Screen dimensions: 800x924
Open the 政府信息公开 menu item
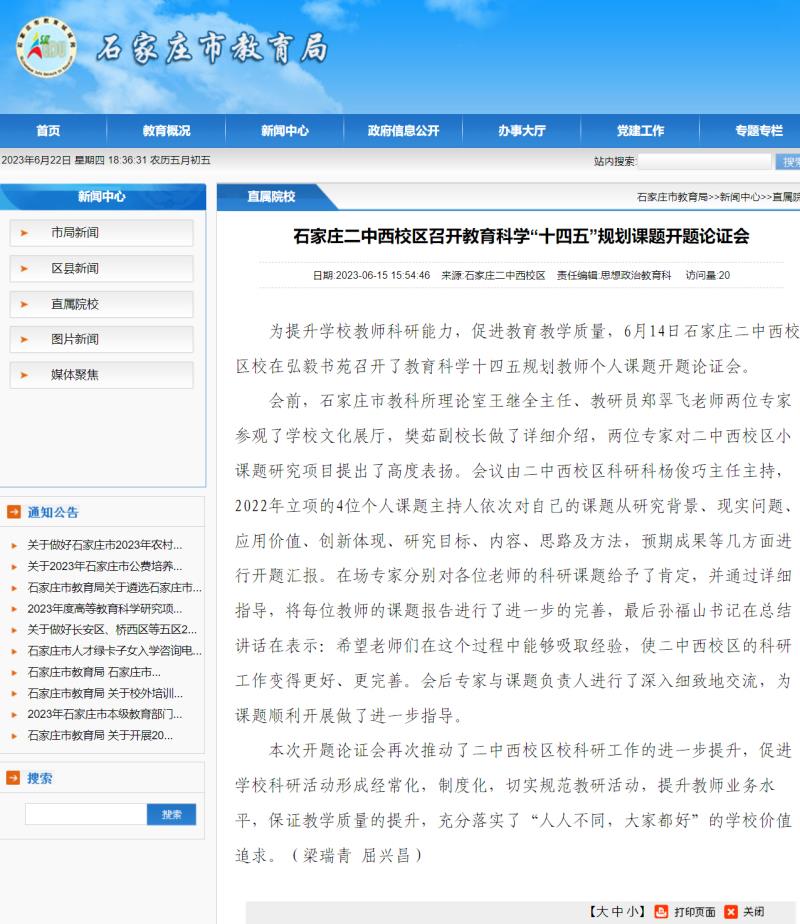pos(403,131)
